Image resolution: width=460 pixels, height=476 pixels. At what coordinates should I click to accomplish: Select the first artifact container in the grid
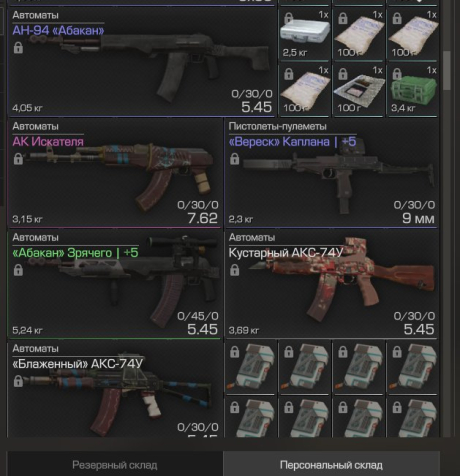pyautogui.click(x=250, y=368)
